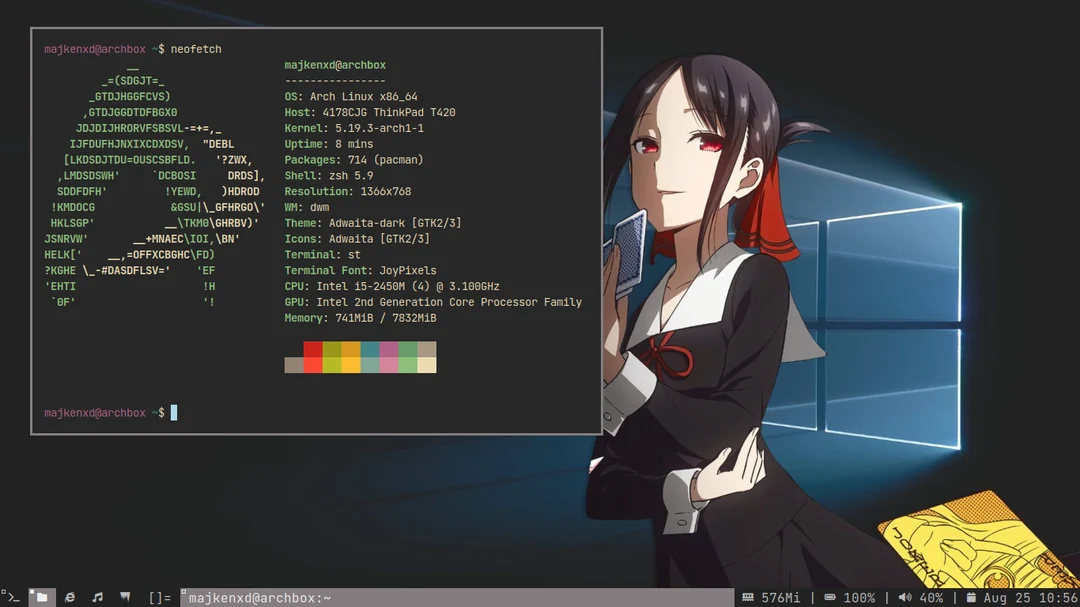Click the memory chip icon showing 576Mi
This screenshot has height=607, width=1080.
coord(748,597)
